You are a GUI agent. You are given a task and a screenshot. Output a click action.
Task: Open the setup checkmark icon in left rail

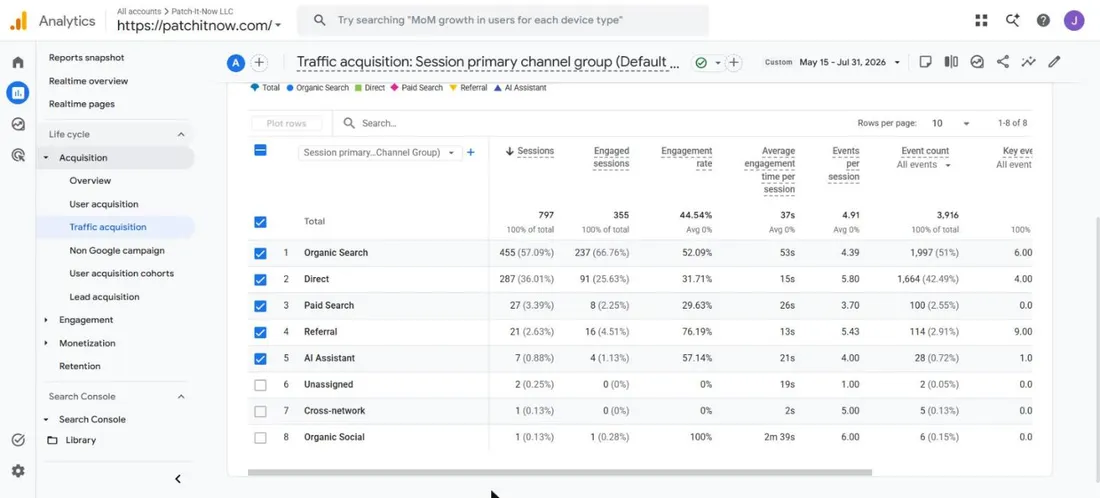pos(18,440)
